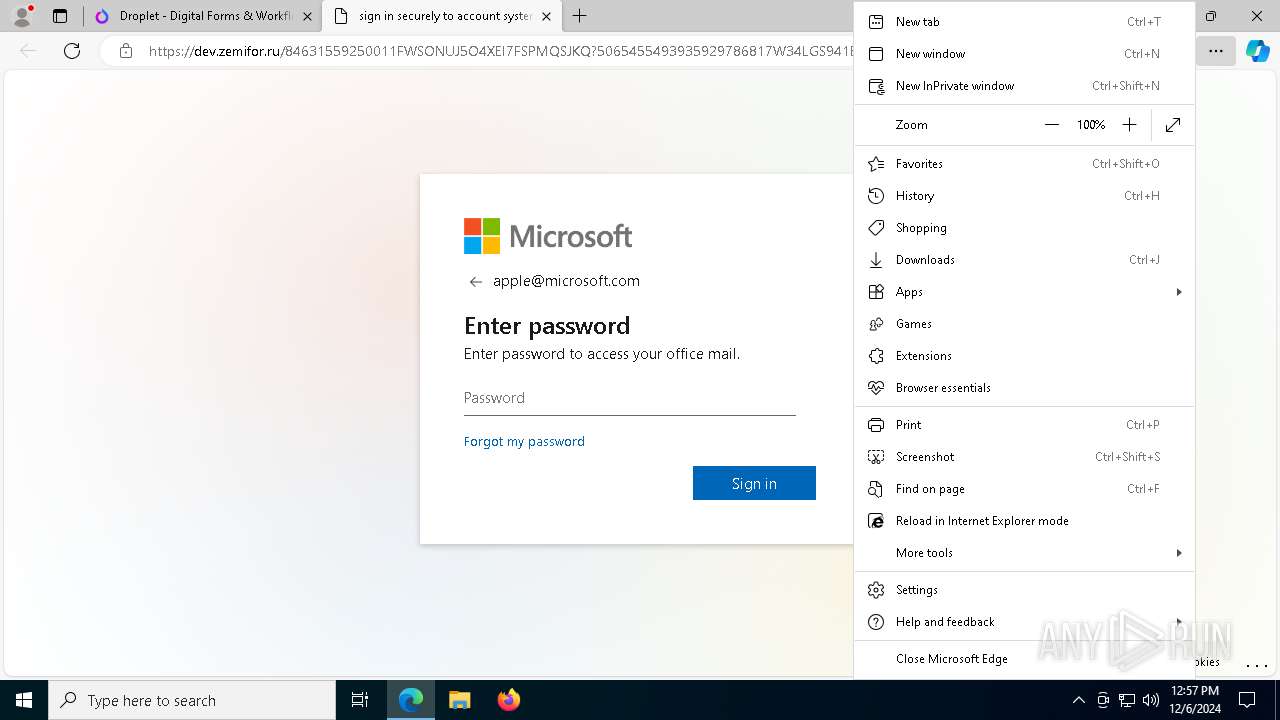The height and width of the screenshot is (720, 1280).
Task: Open the notification center
Action: [1247, 700]
